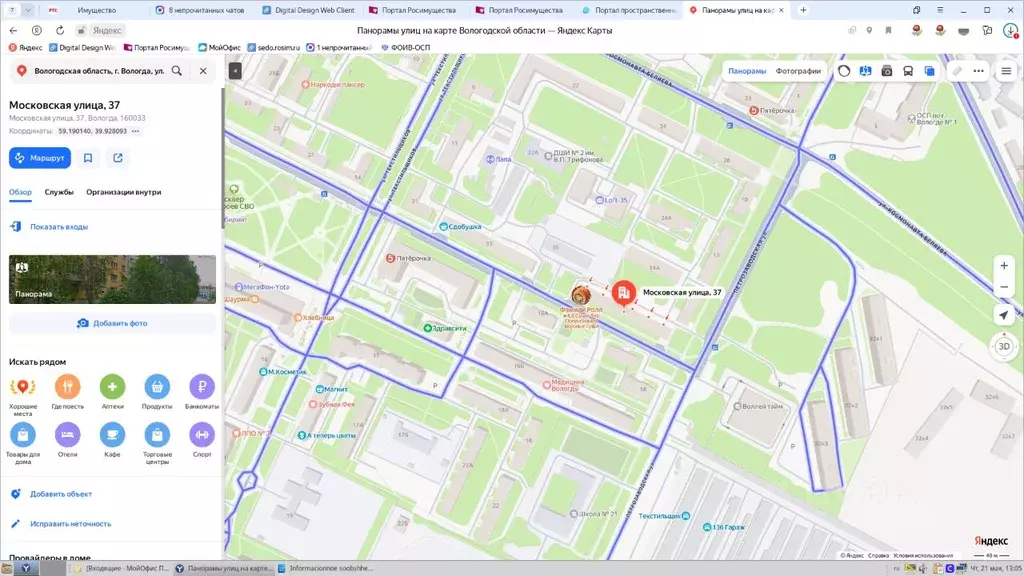Screen dimensions: 1024x576
Task: Click the page bookmark icon in address bar
Action: [x=888, y=30]
